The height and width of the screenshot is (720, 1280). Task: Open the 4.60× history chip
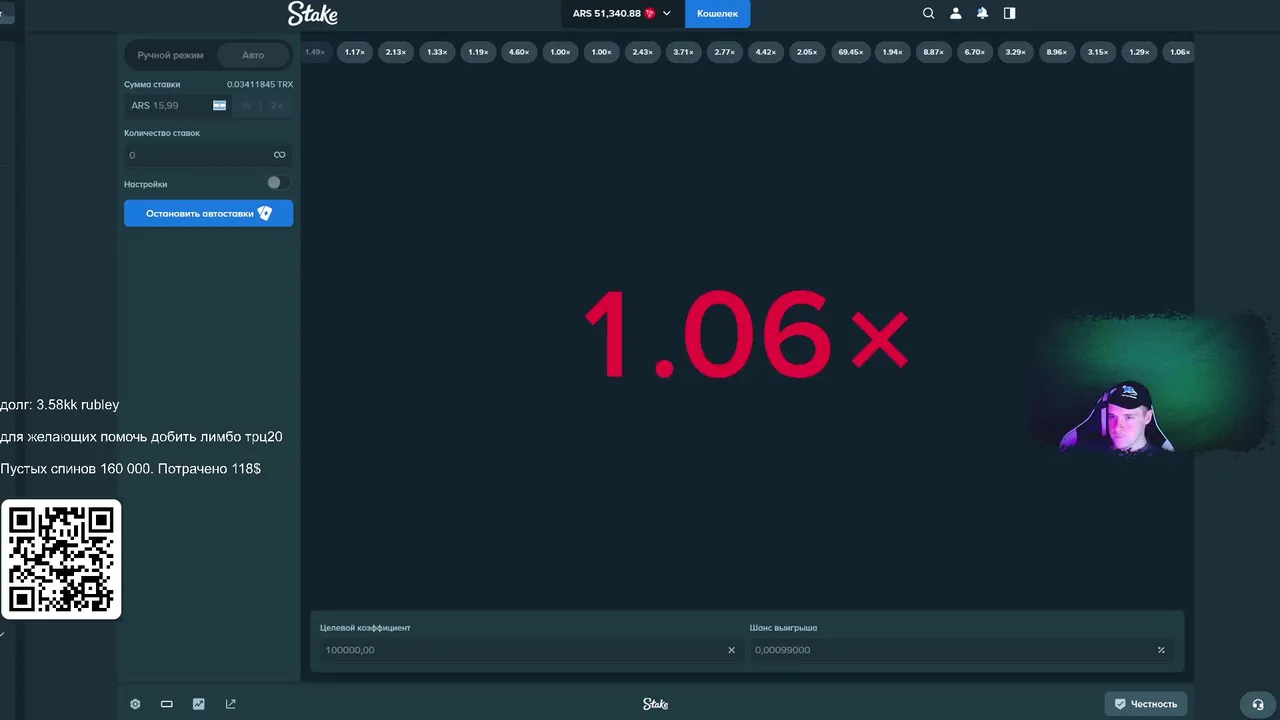tap(519, 52)
